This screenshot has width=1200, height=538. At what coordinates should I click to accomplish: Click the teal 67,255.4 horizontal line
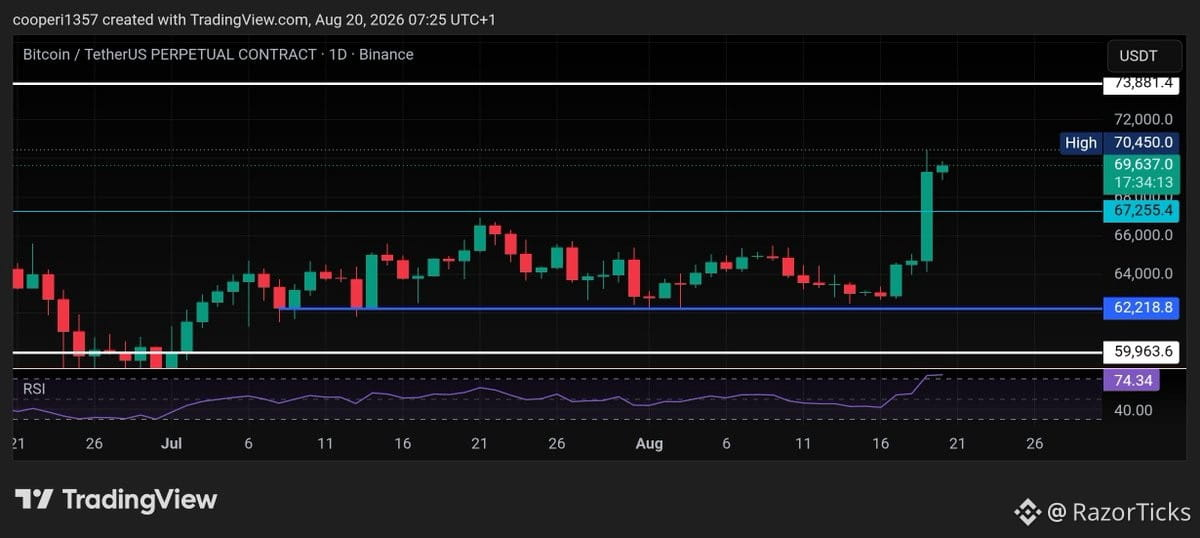(556, 211)
